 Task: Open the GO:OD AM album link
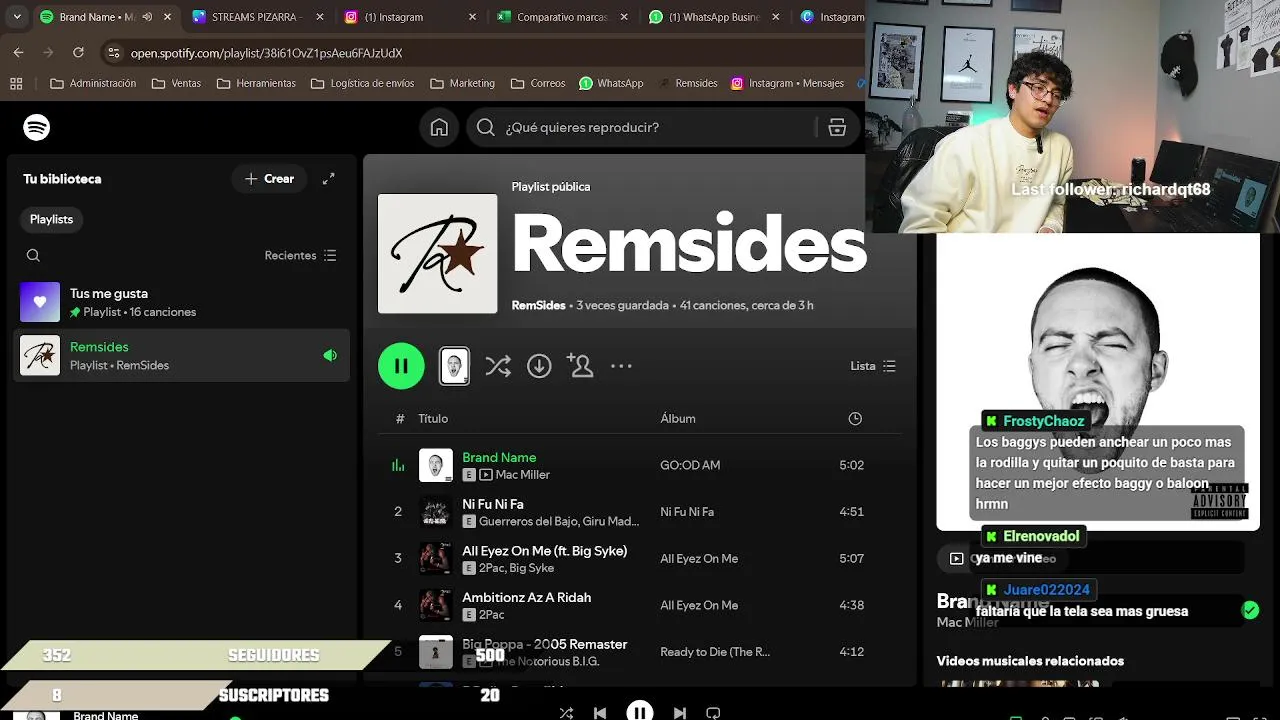click(x=690, y=465)
